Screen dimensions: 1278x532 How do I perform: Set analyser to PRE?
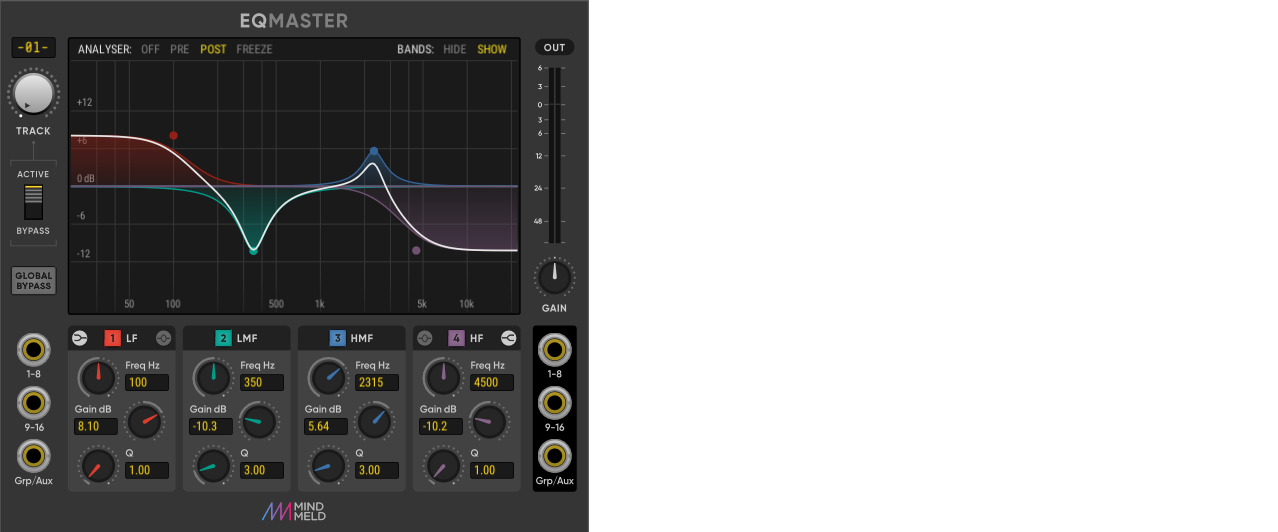click(180, 49)
